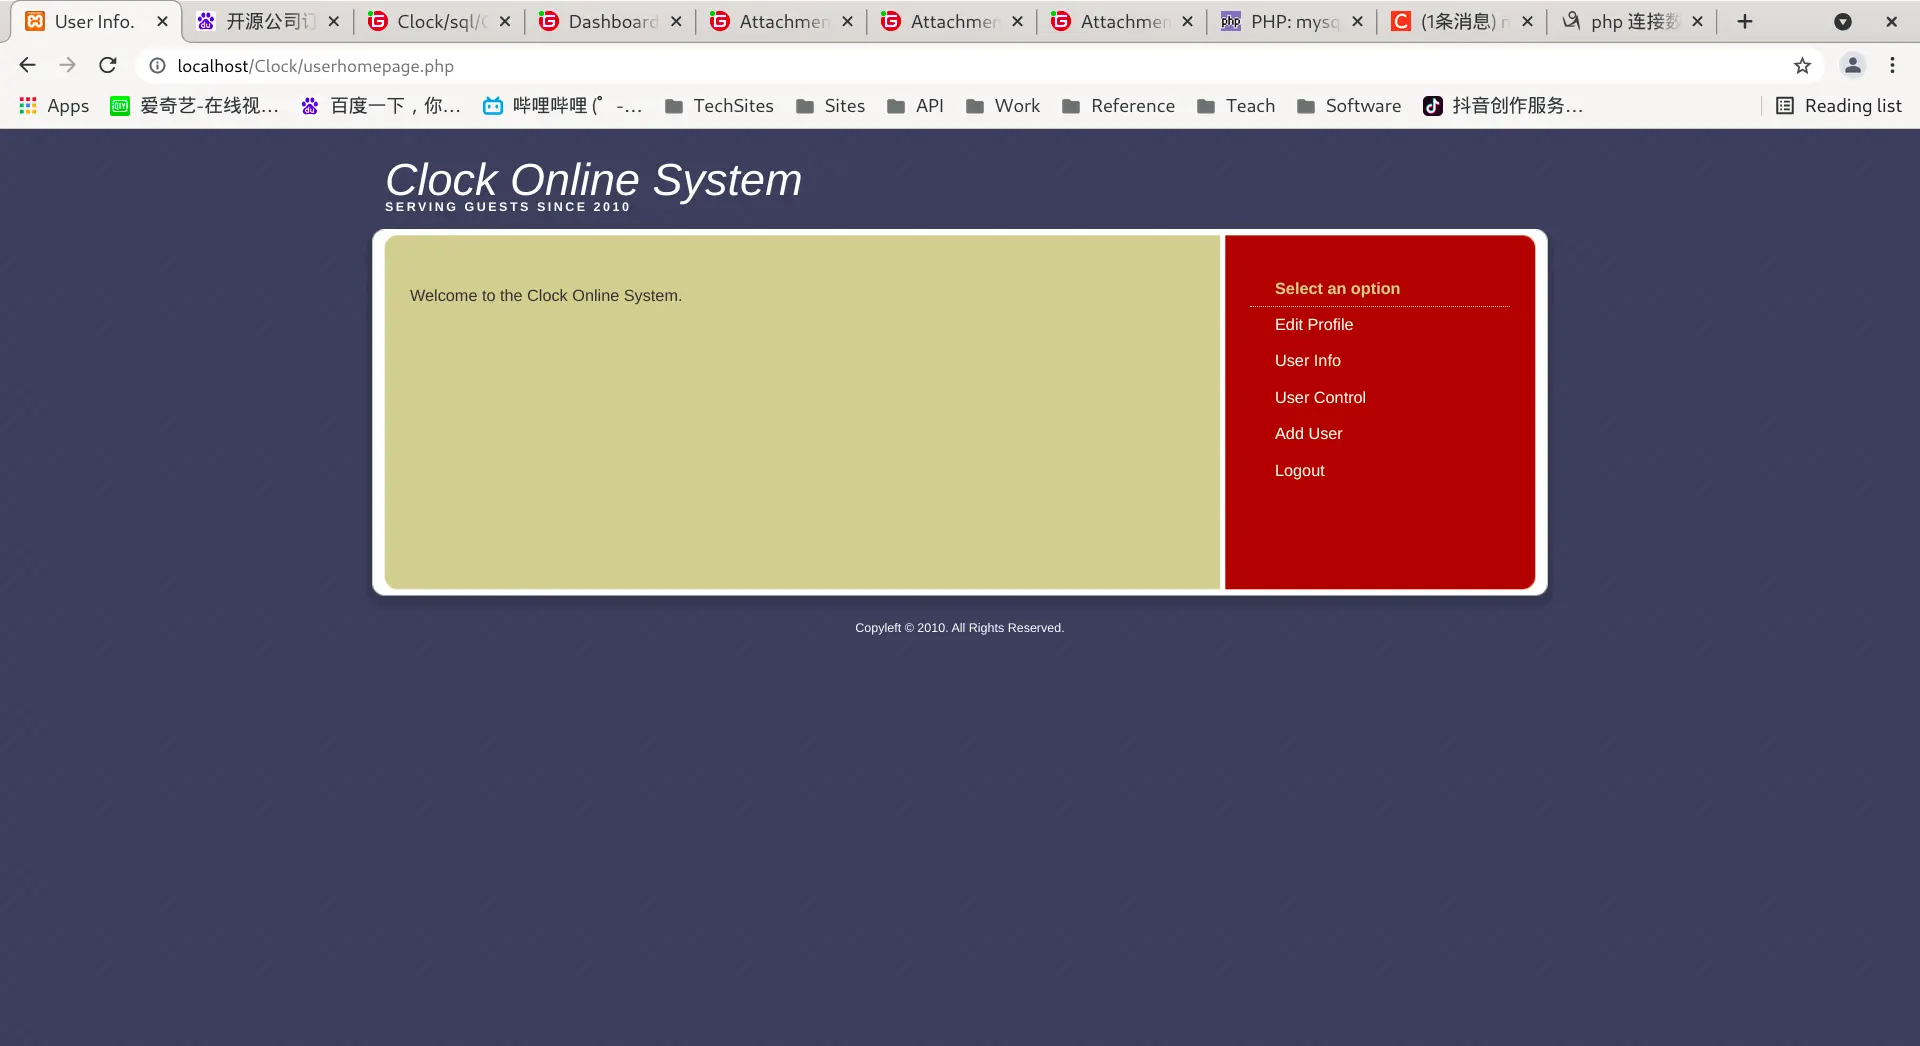The image size is (1920, 1046).
Task: Reload the current page
Action: tap(108, 65)
